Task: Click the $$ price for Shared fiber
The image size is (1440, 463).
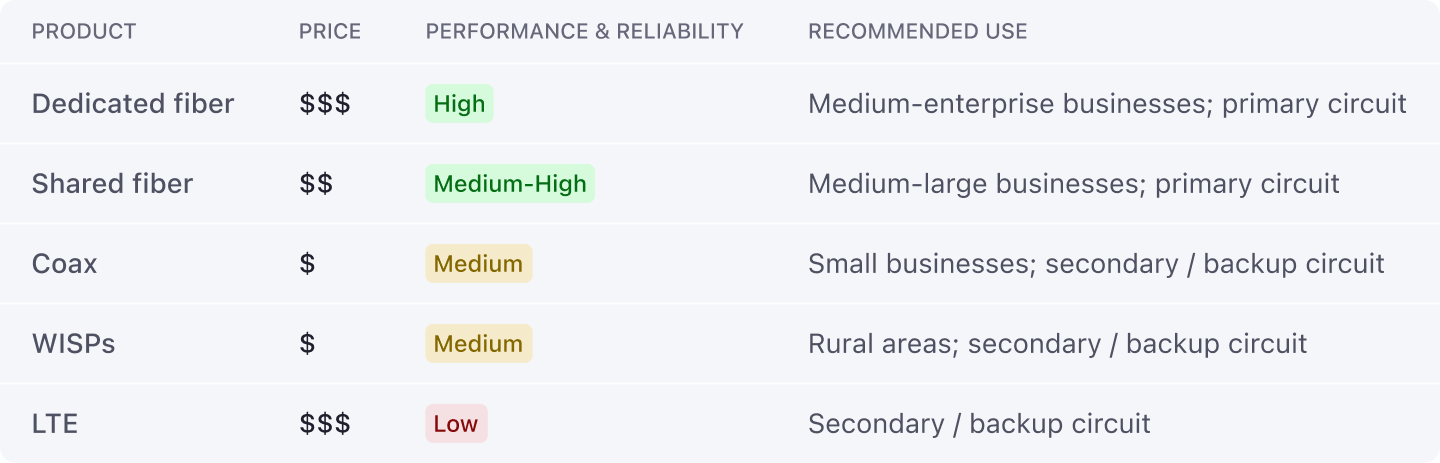Action: [316, 184]
